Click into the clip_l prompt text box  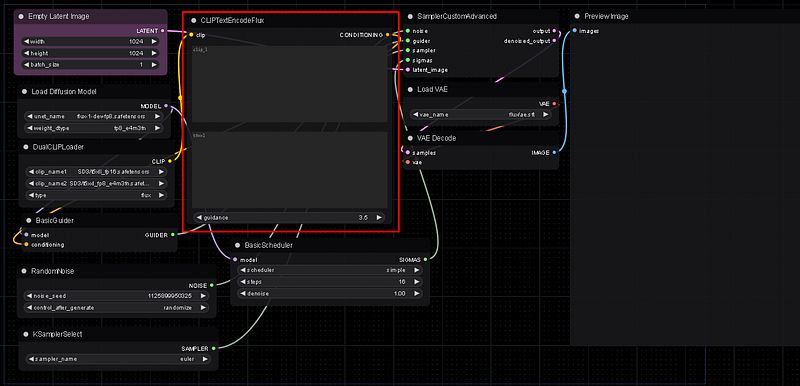pos(290,84)
